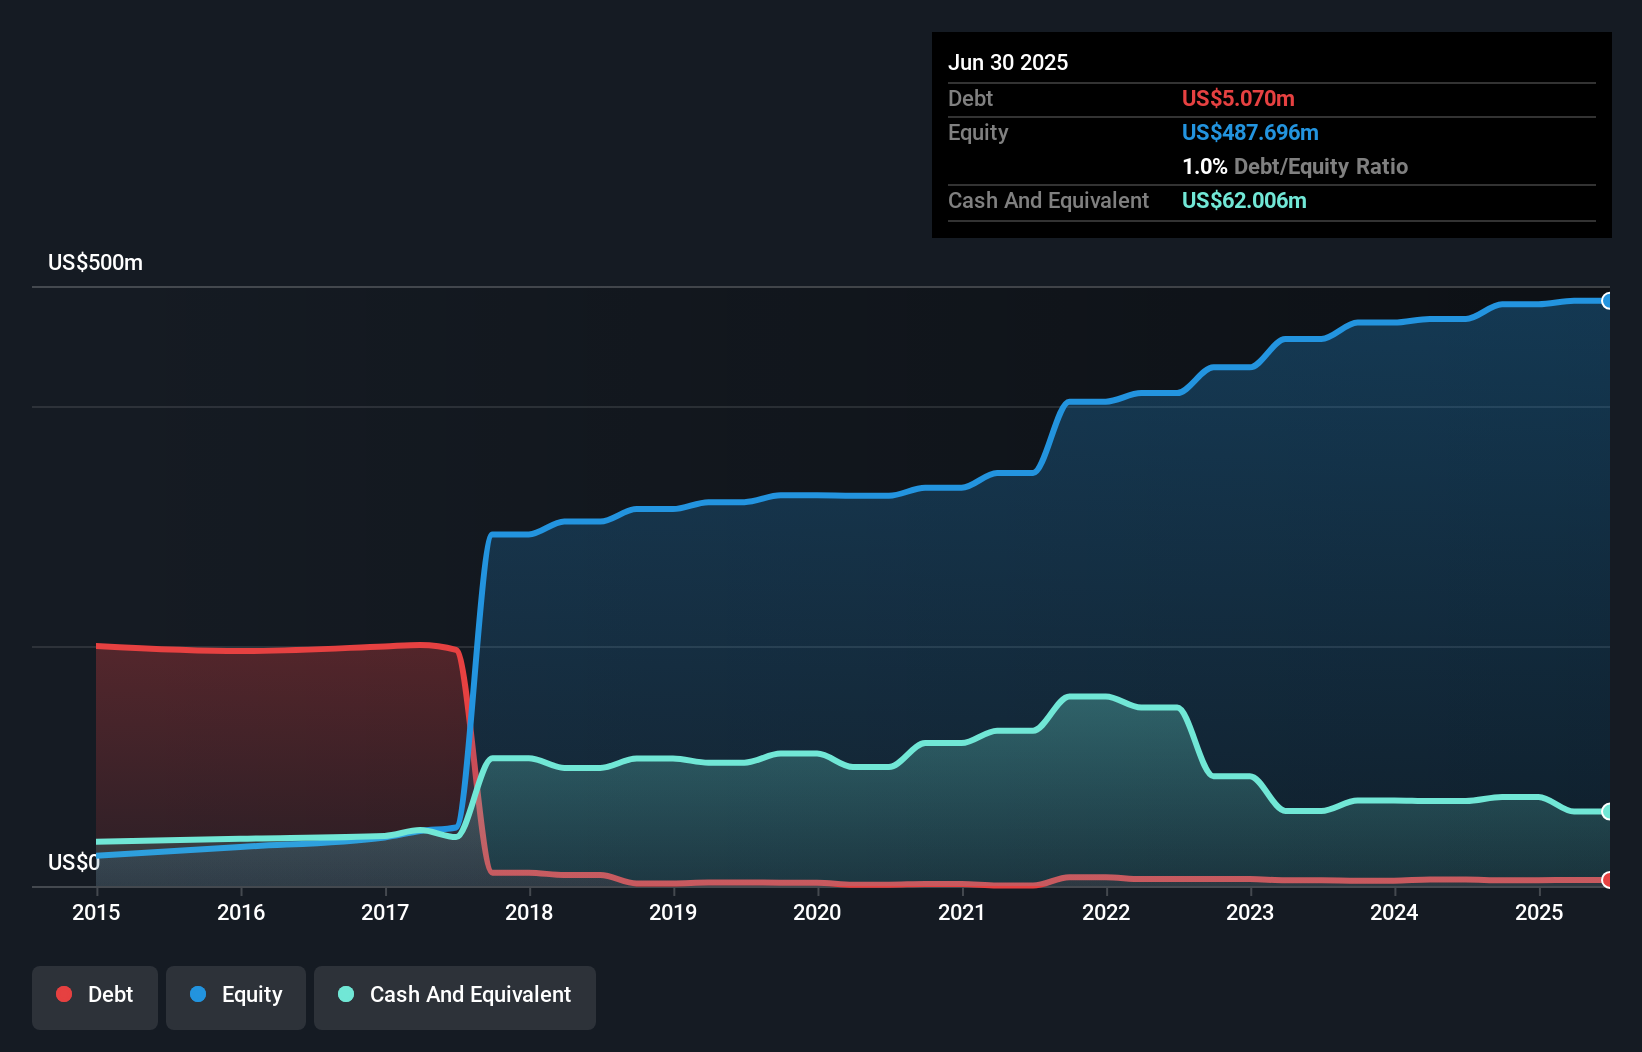This screenshot has height=1052, width=1642.
Task: Click the US$500m y-axis label
Action: (x=95, y=263)
